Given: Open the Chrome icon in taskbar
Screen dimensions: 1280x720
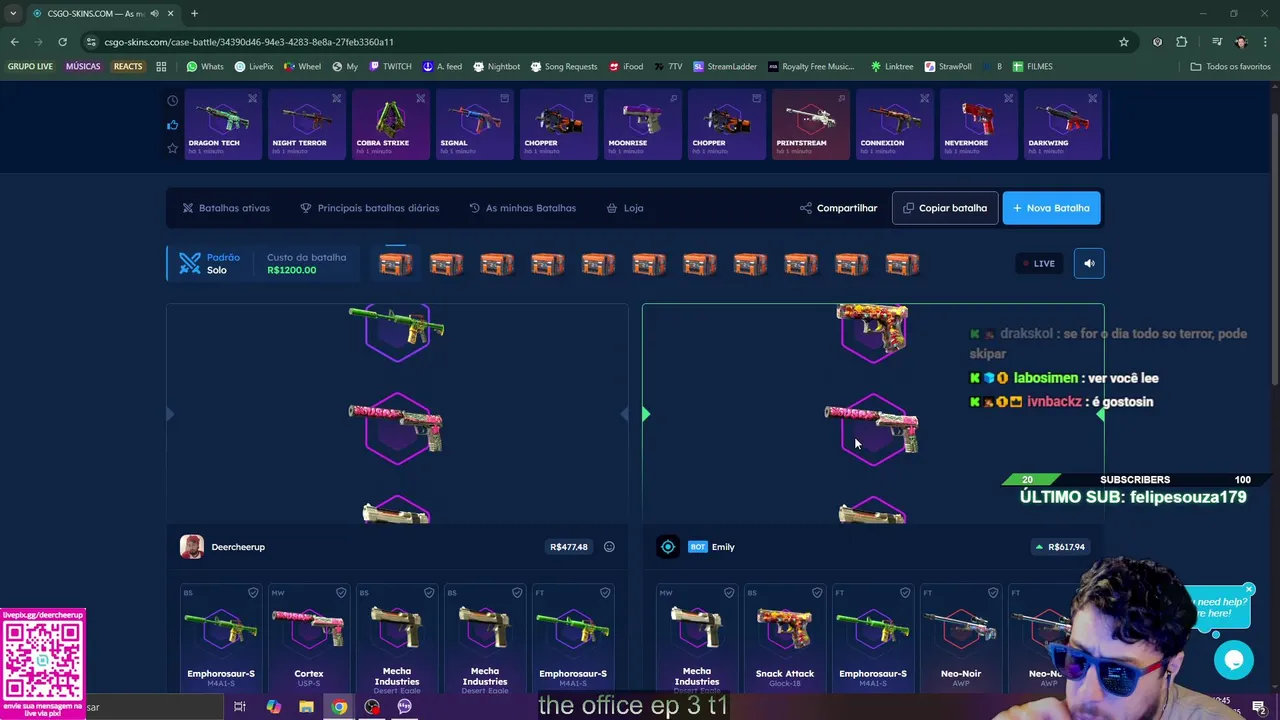Looking at the screenshot, I should point(339,707).
